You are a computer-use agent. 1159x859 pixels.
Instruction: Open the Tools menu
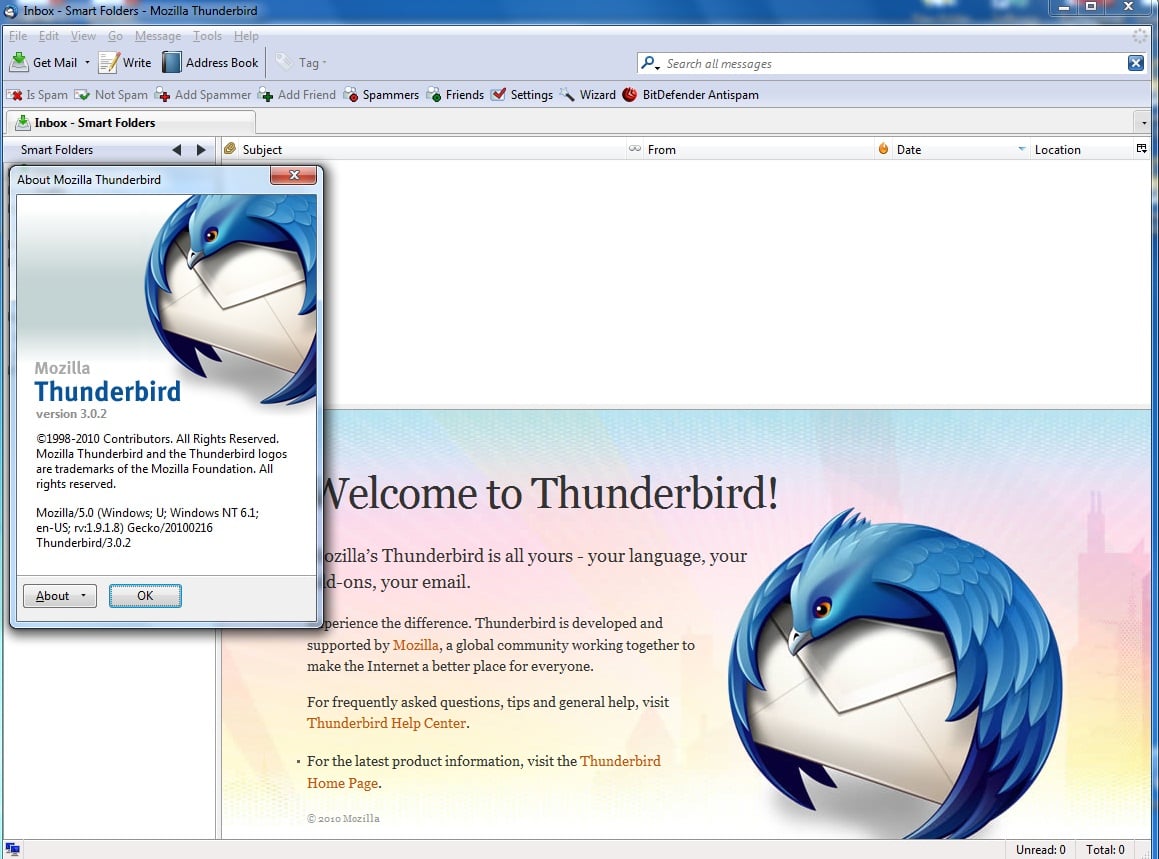[207, 35]
